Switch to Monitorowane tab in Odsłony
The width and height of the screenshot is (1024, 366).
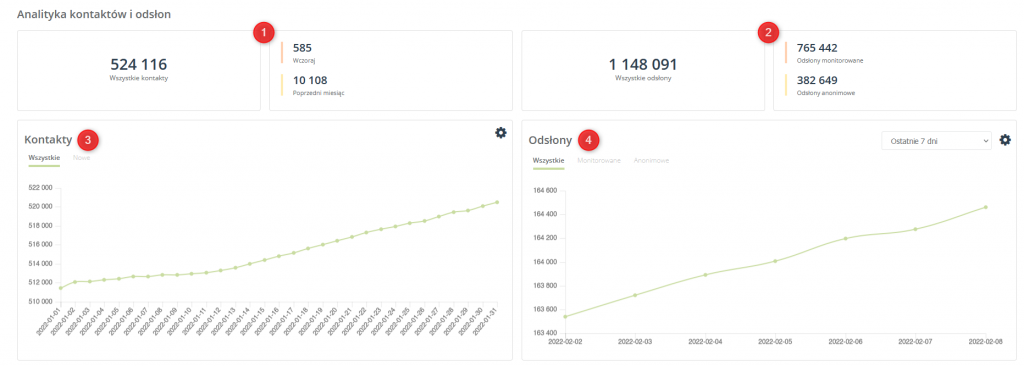(599, 160)
